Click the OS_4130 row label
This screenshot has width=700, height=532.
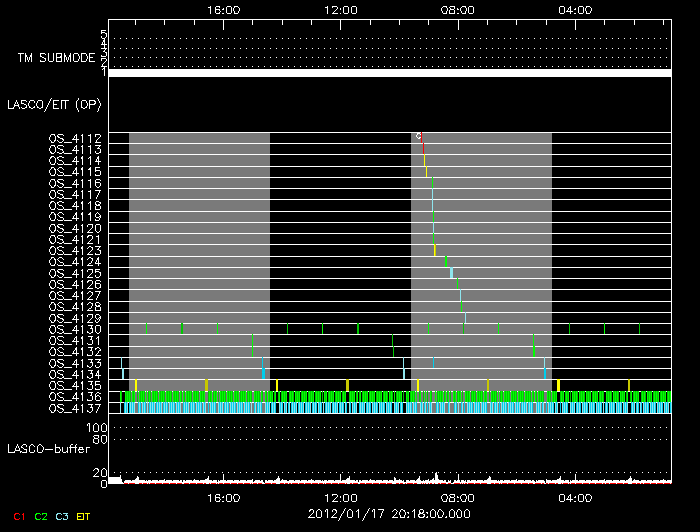point(75,329)
